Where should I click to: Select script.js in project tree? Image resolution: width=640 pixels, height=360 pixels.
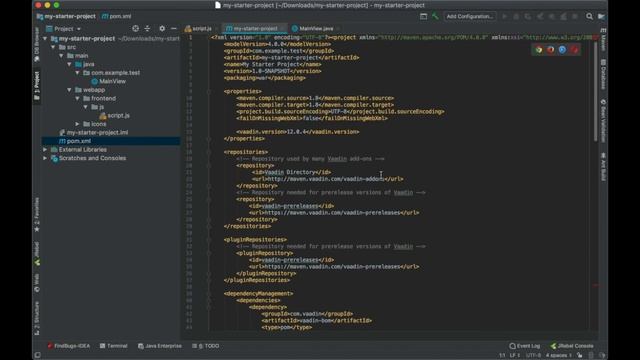click(x=115, y=116)
